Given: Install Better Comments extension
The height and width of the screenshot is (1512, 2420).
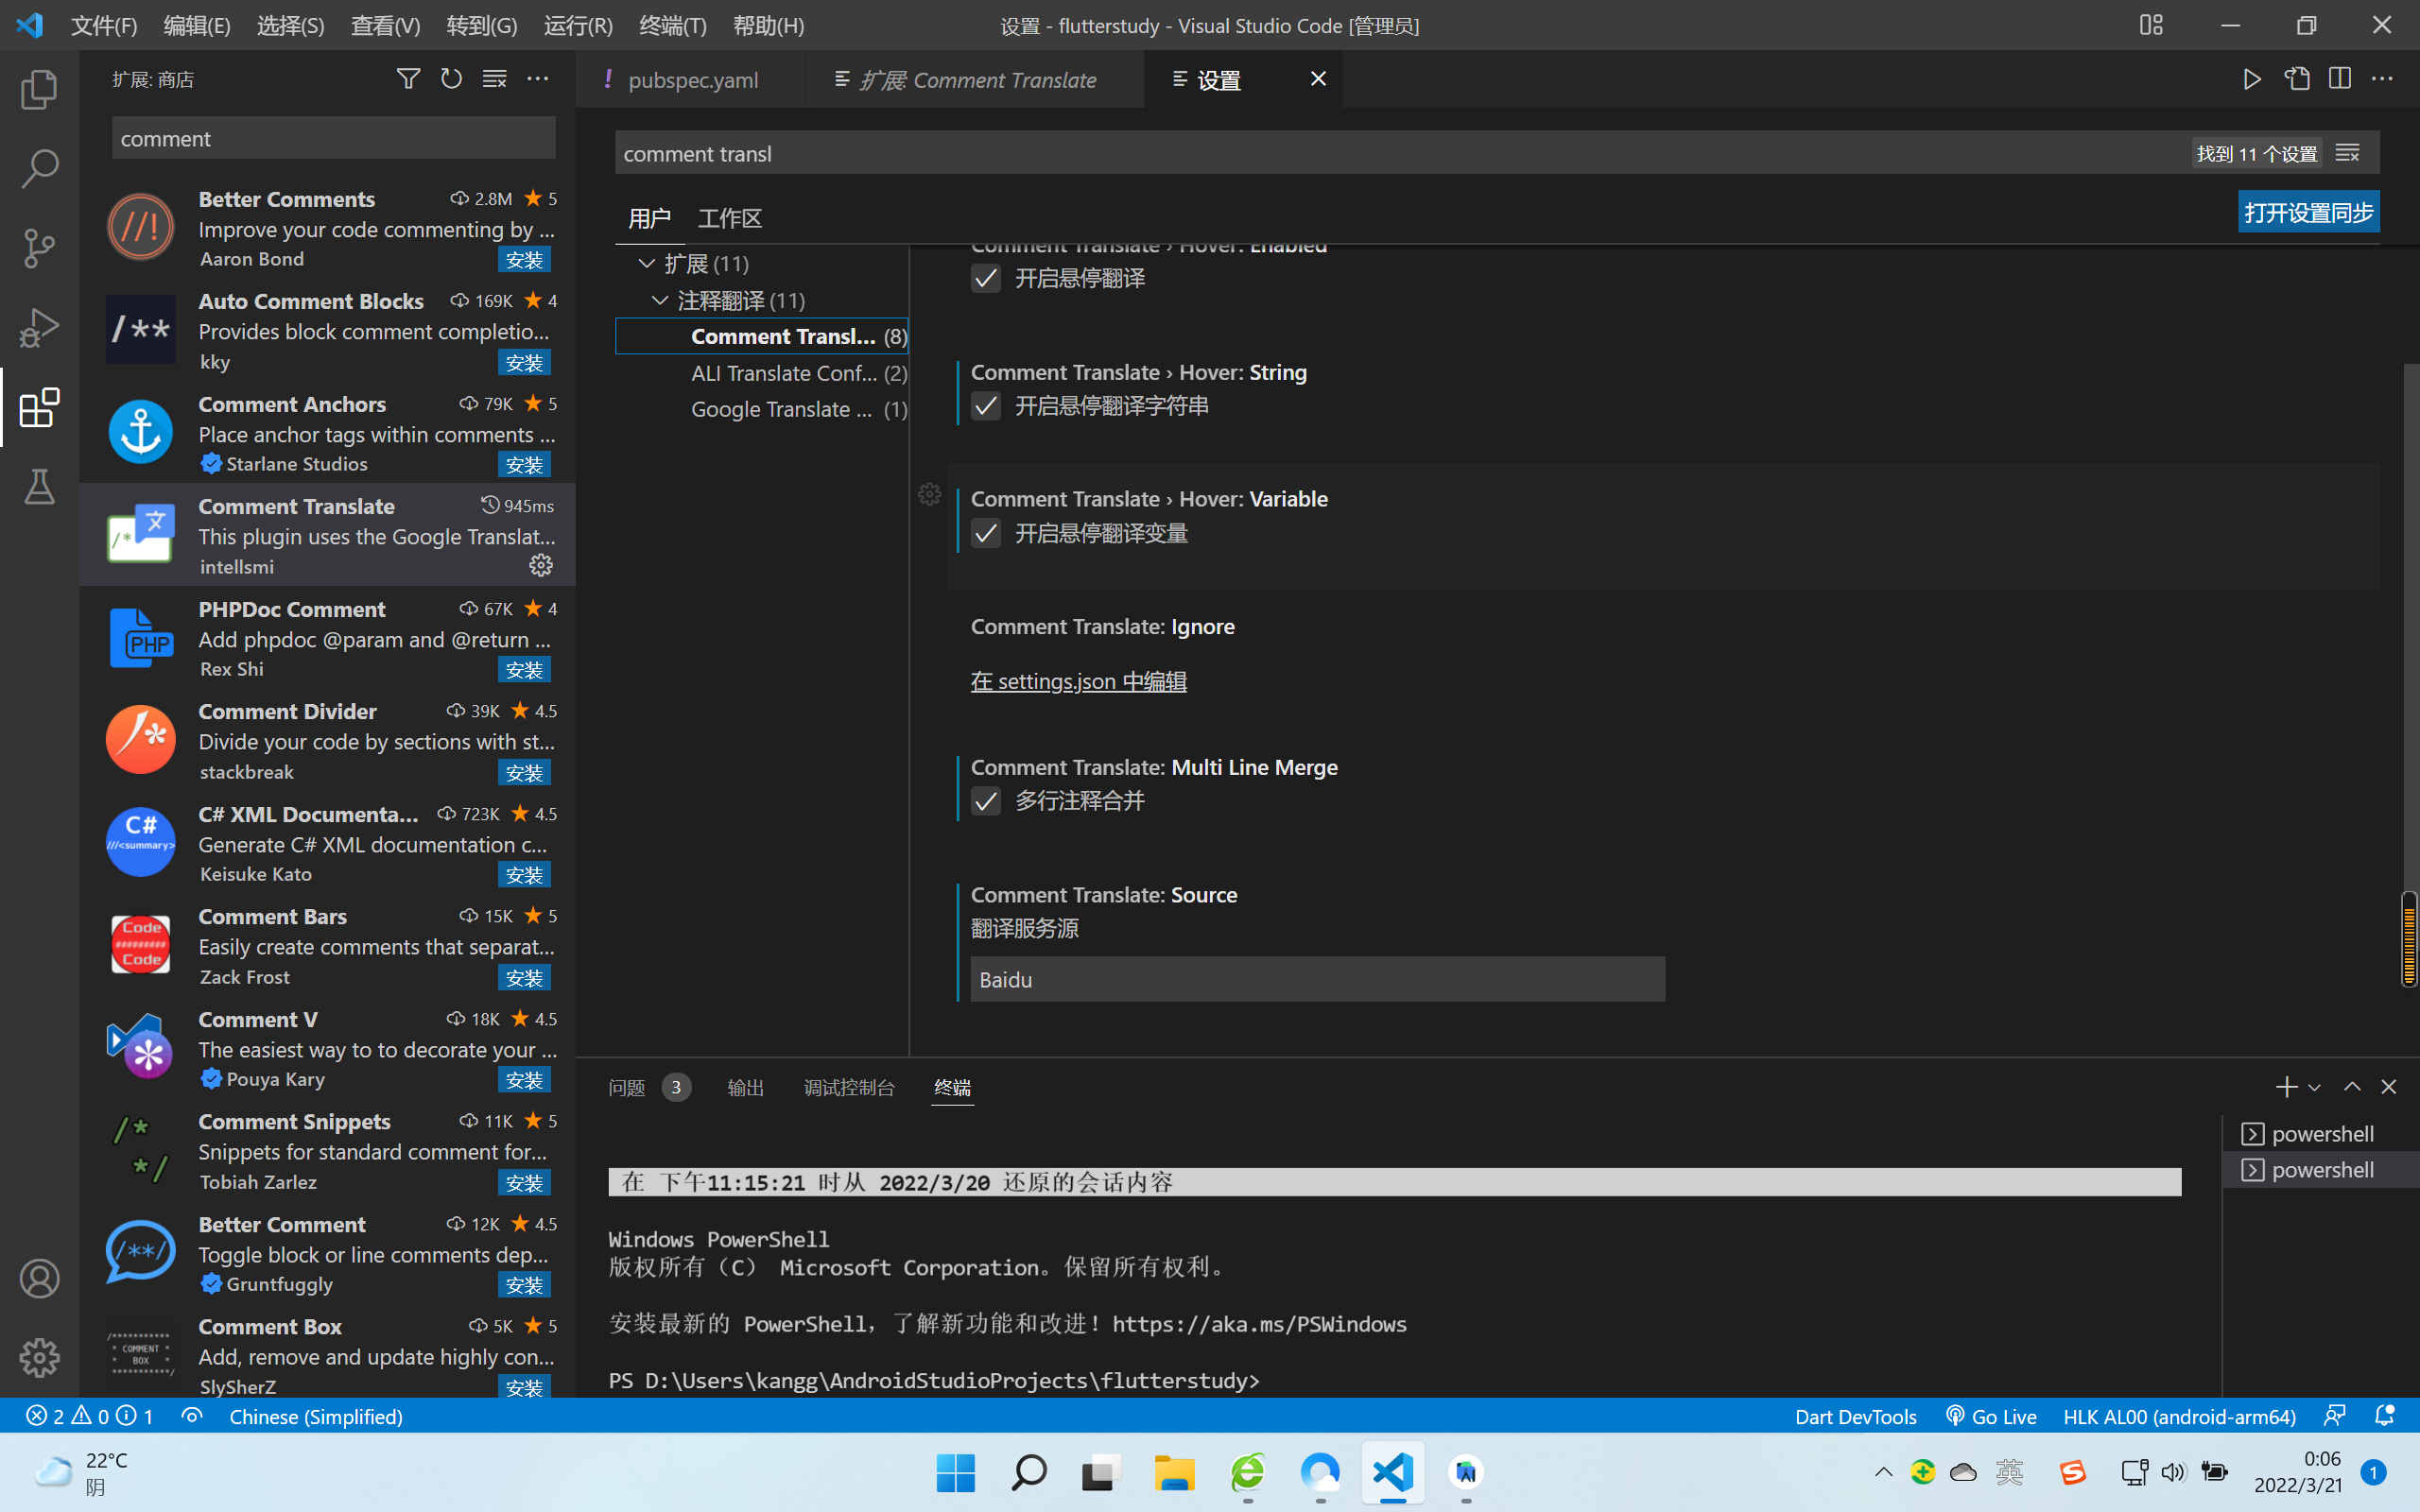Looking at the screenshot, I should (x=524, y=260).
